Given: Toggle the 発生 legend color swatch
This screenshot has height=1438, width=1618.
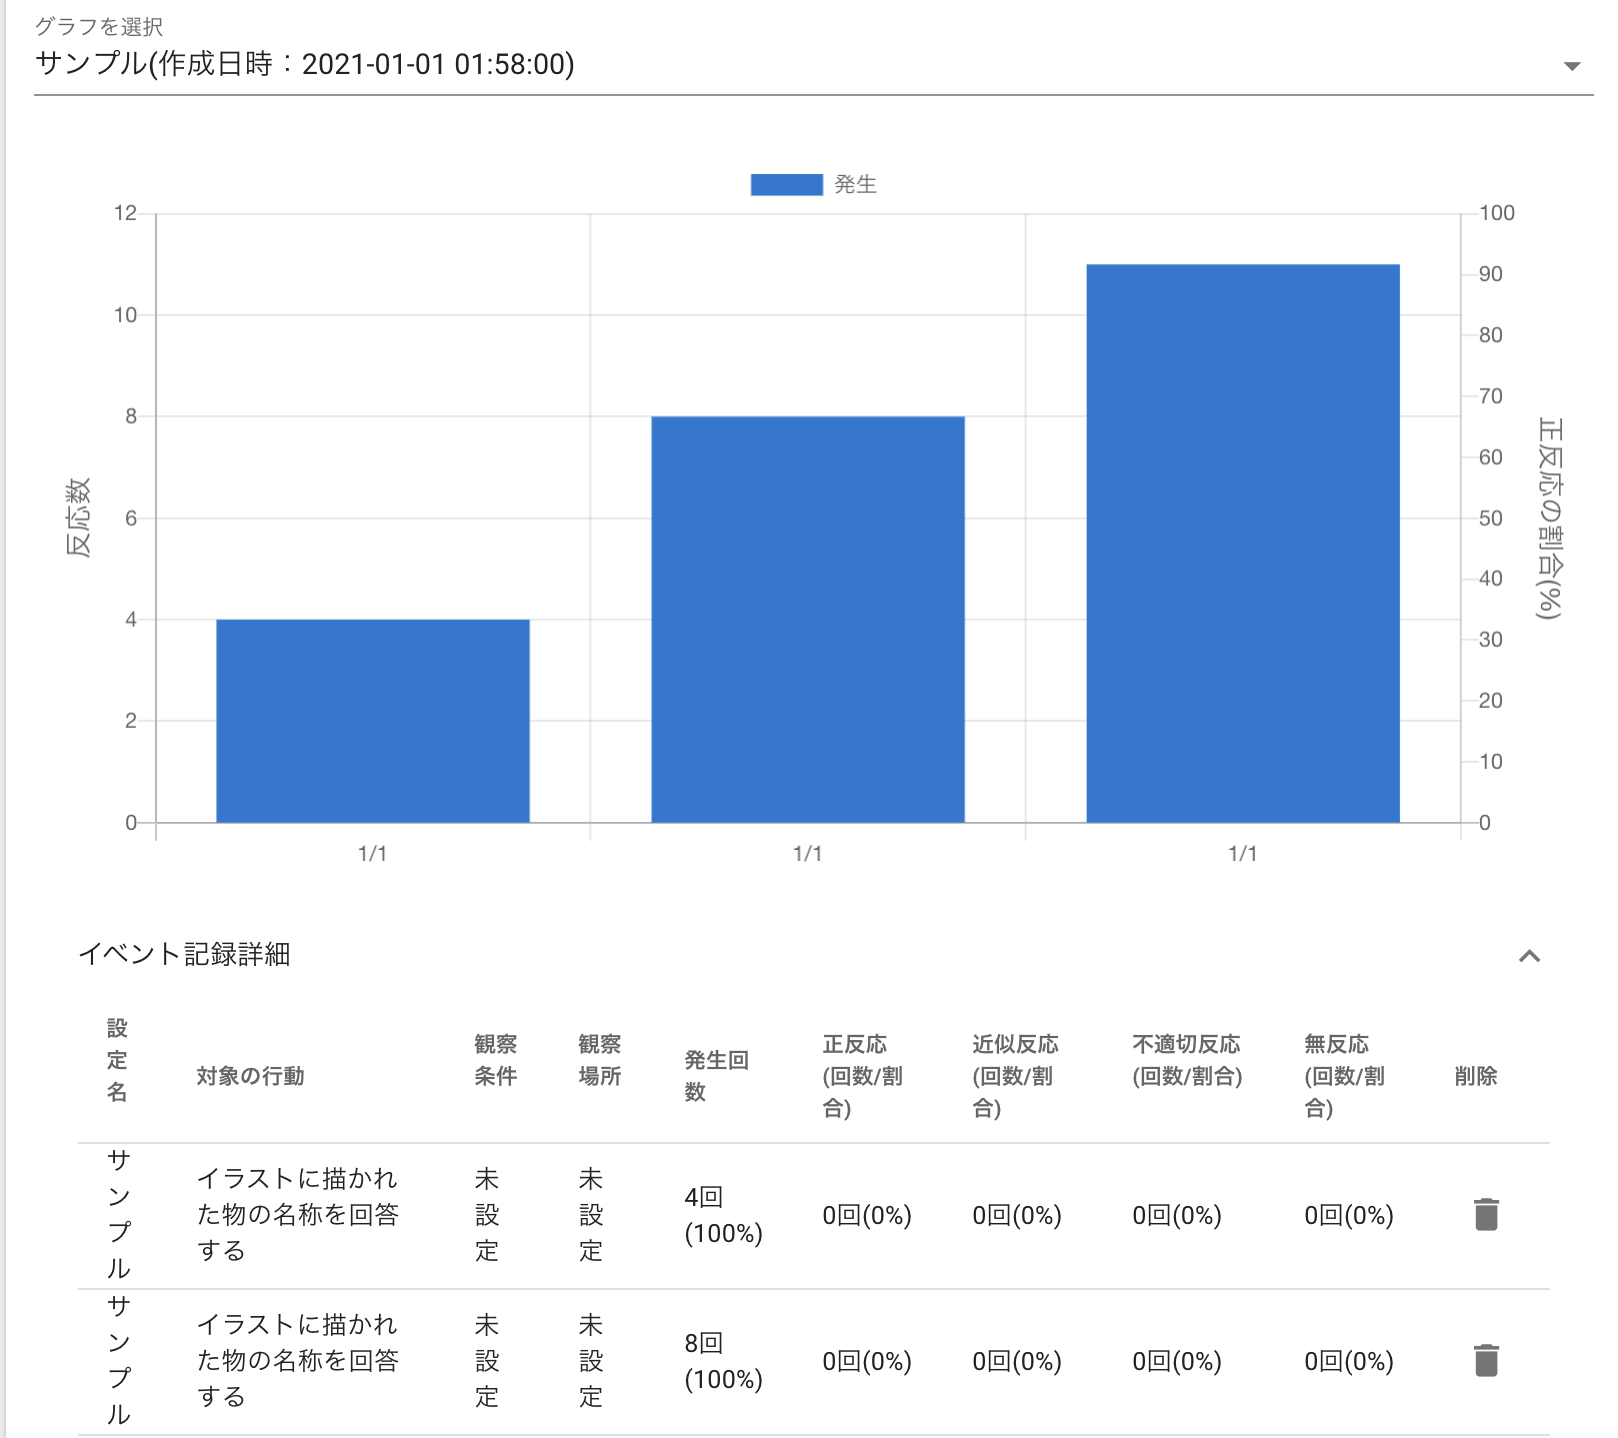Looking at the screenshot, I should 786,185.
